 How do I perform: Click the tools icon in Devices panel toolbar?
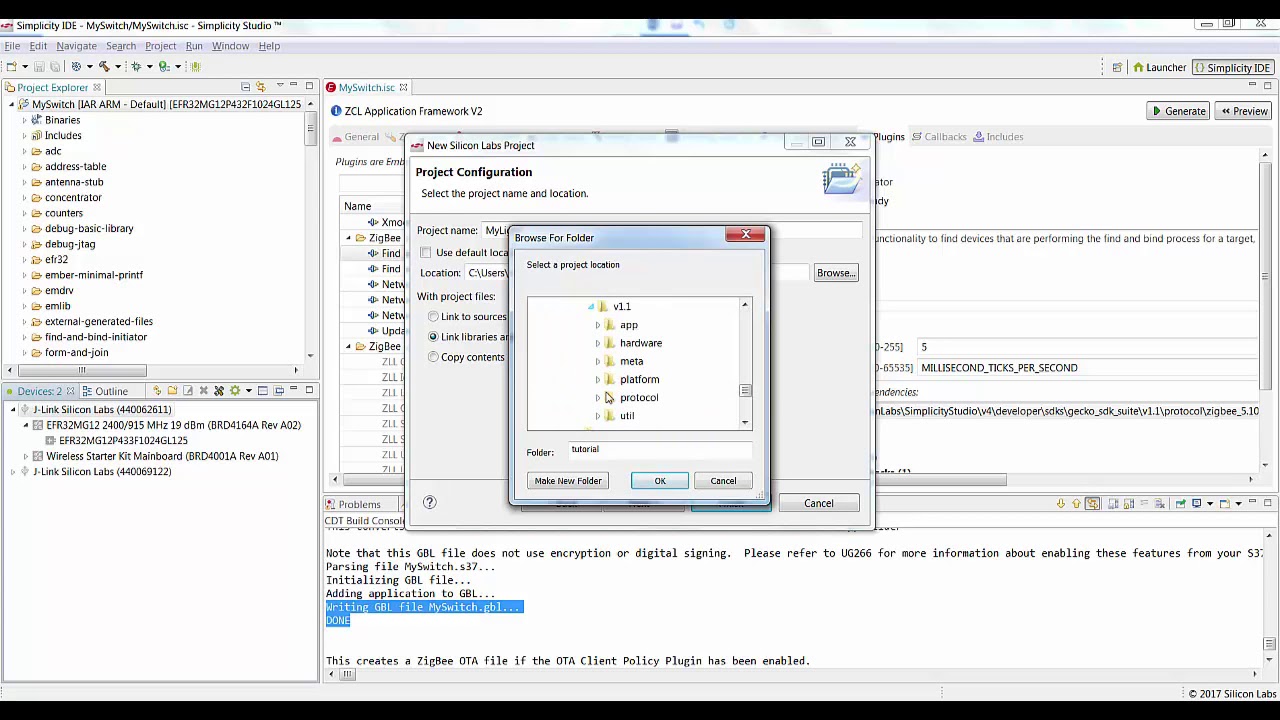point(219,391)
